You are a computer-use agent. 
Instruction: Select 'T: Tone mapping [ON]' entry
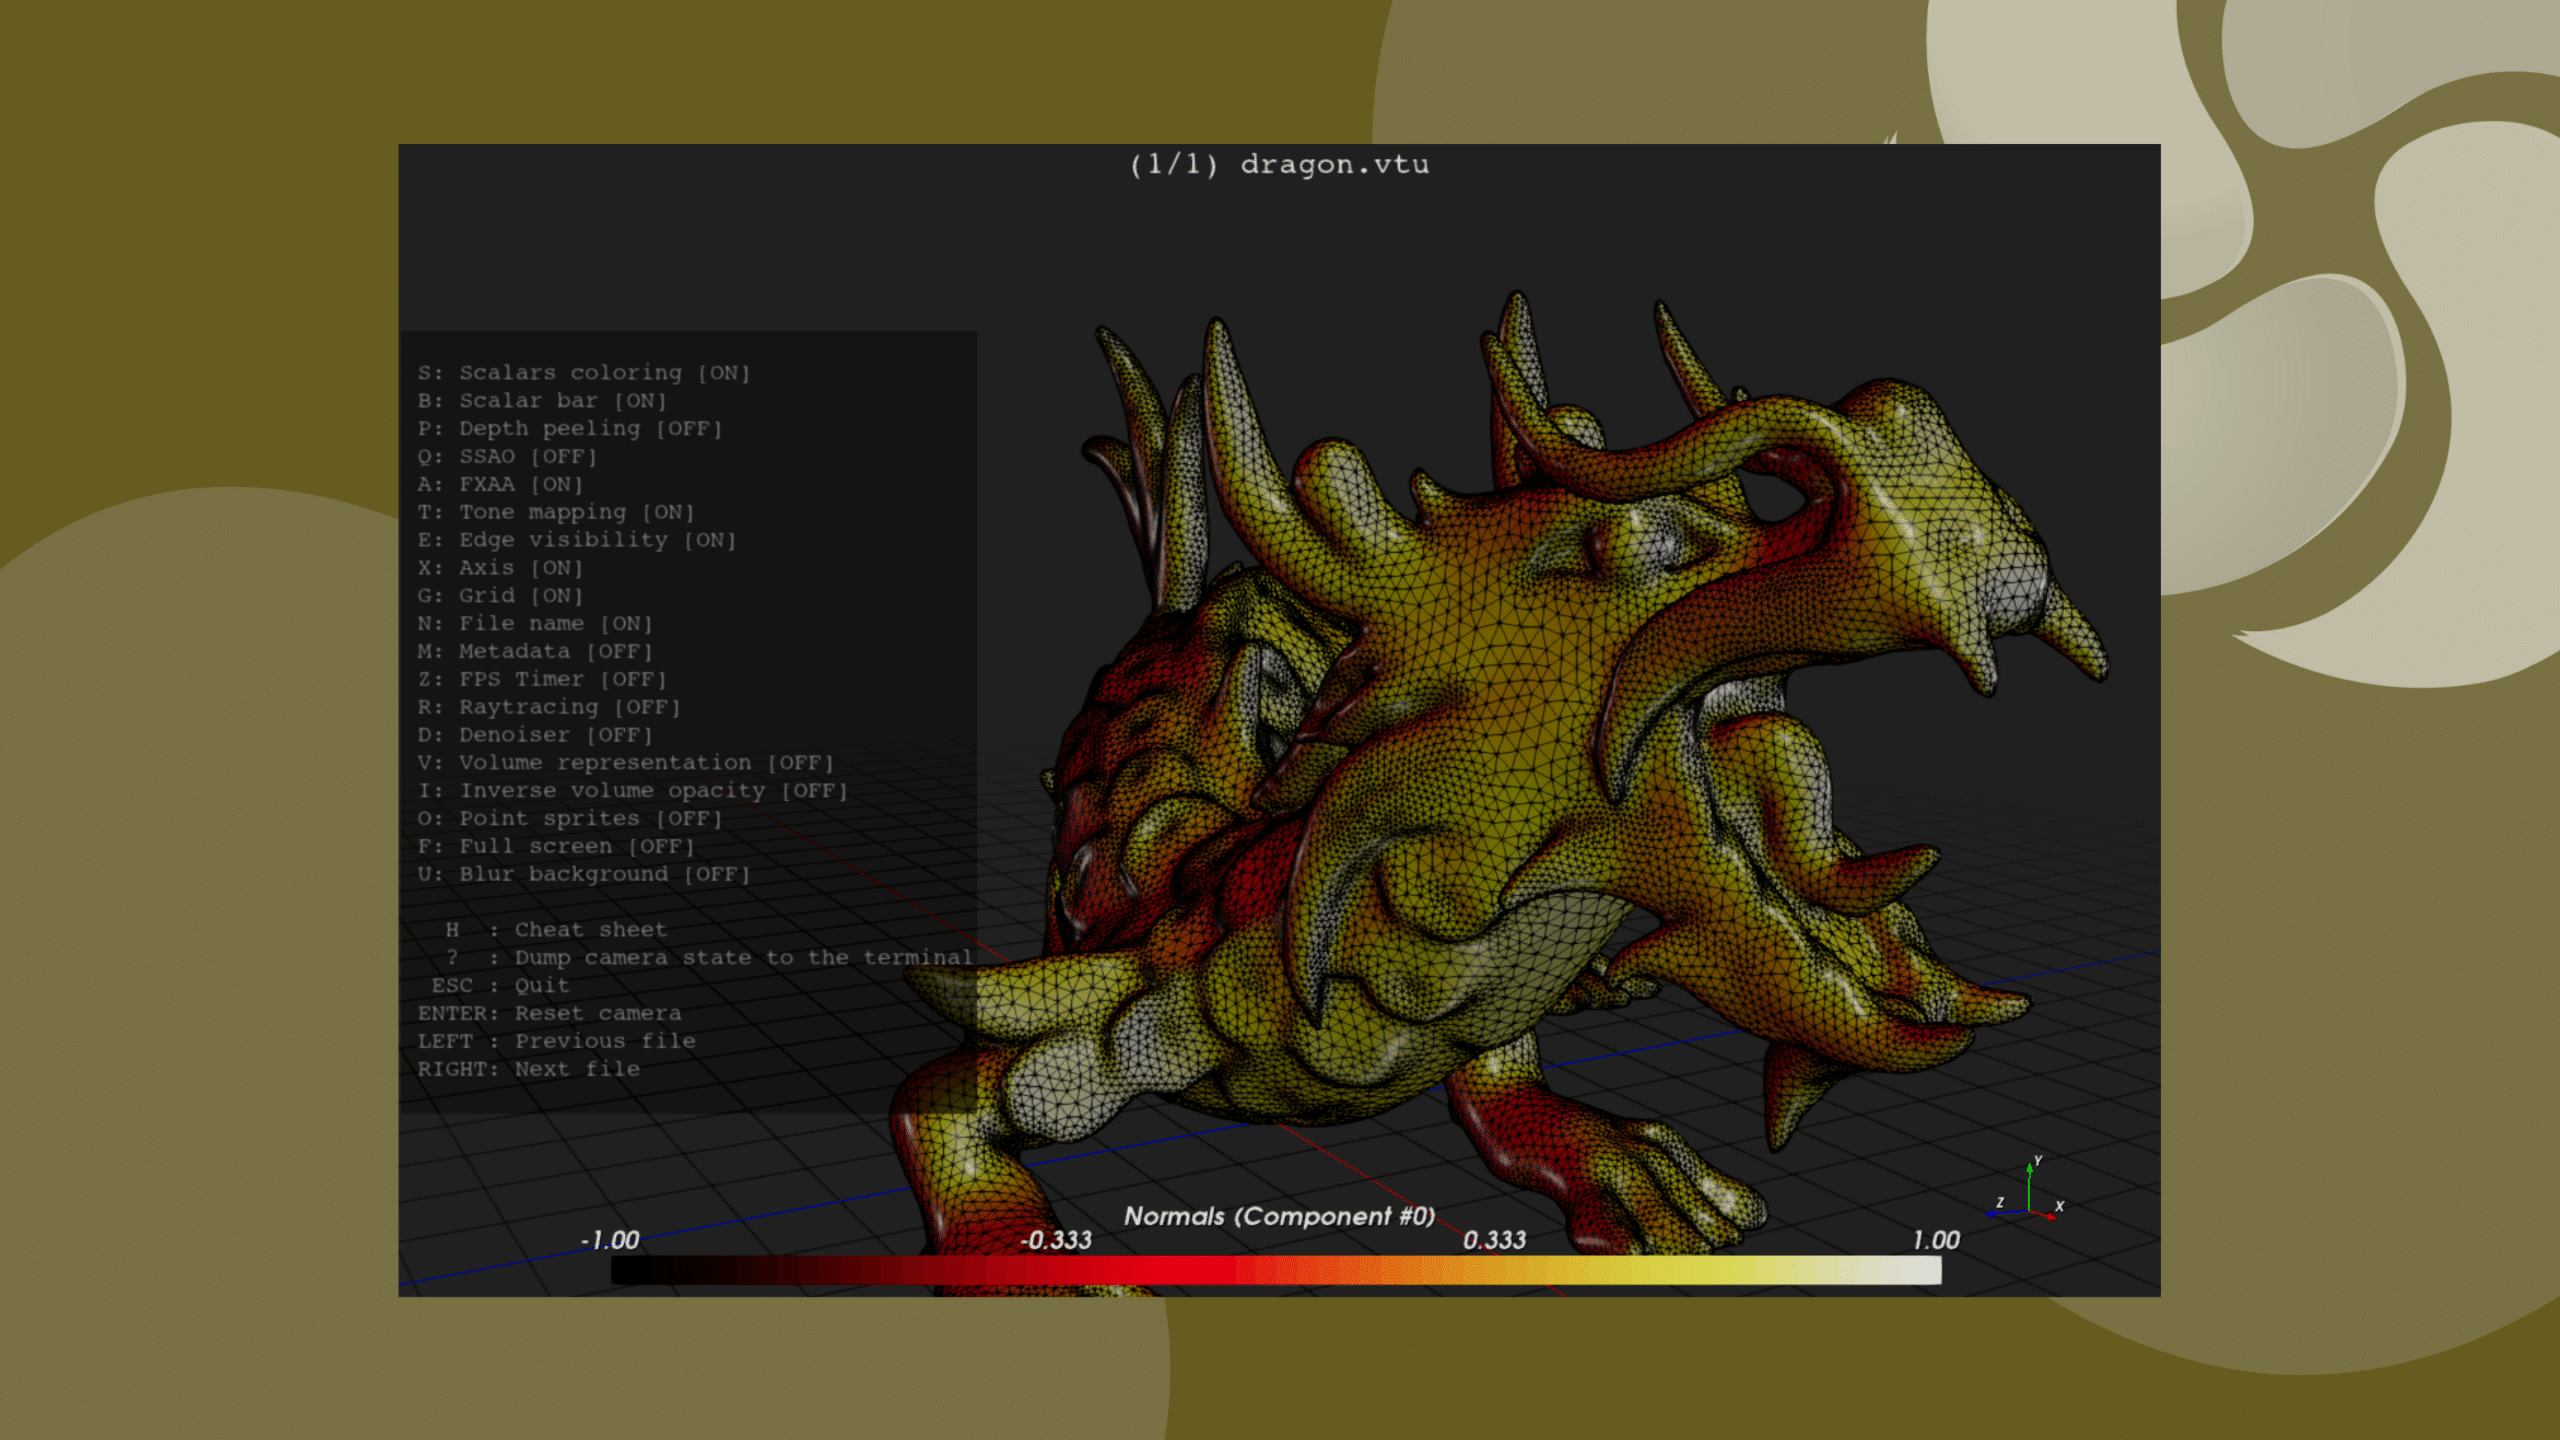pos(556,512)
